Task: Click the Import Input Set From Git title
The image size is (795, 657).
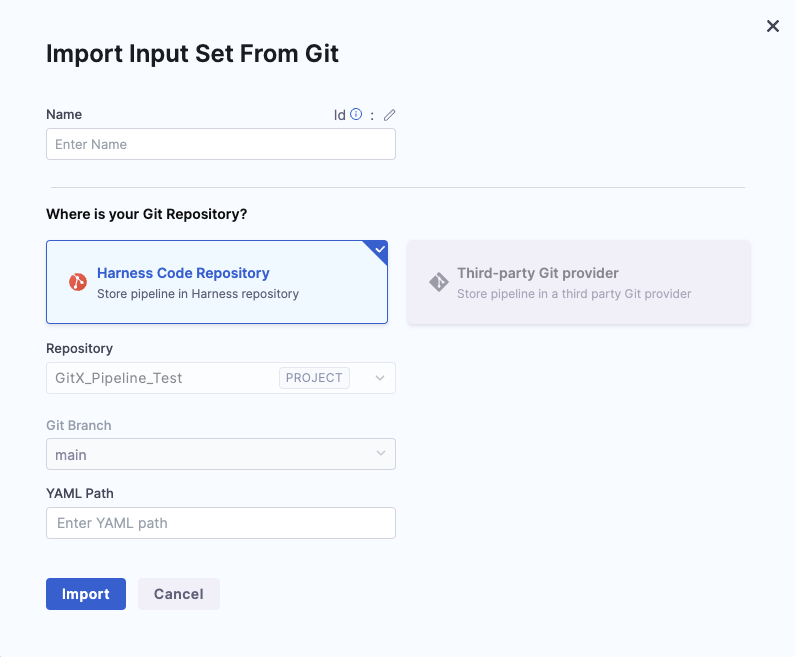Action: pos(192,54)
